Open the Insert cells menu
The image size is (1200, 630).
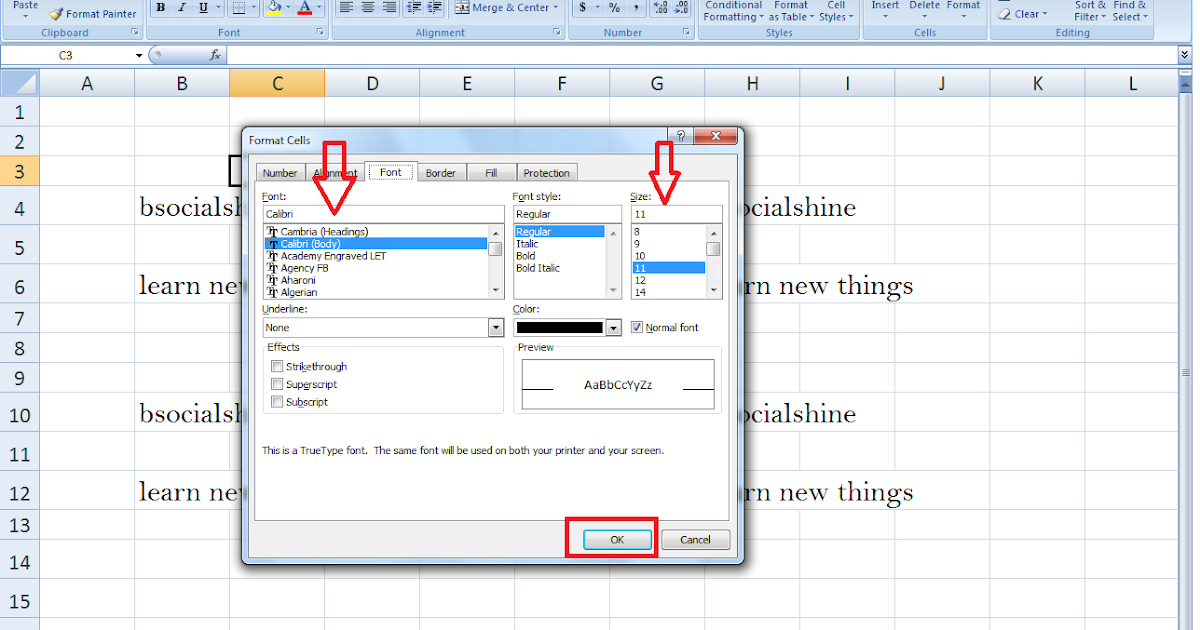(x=885, y=11)
